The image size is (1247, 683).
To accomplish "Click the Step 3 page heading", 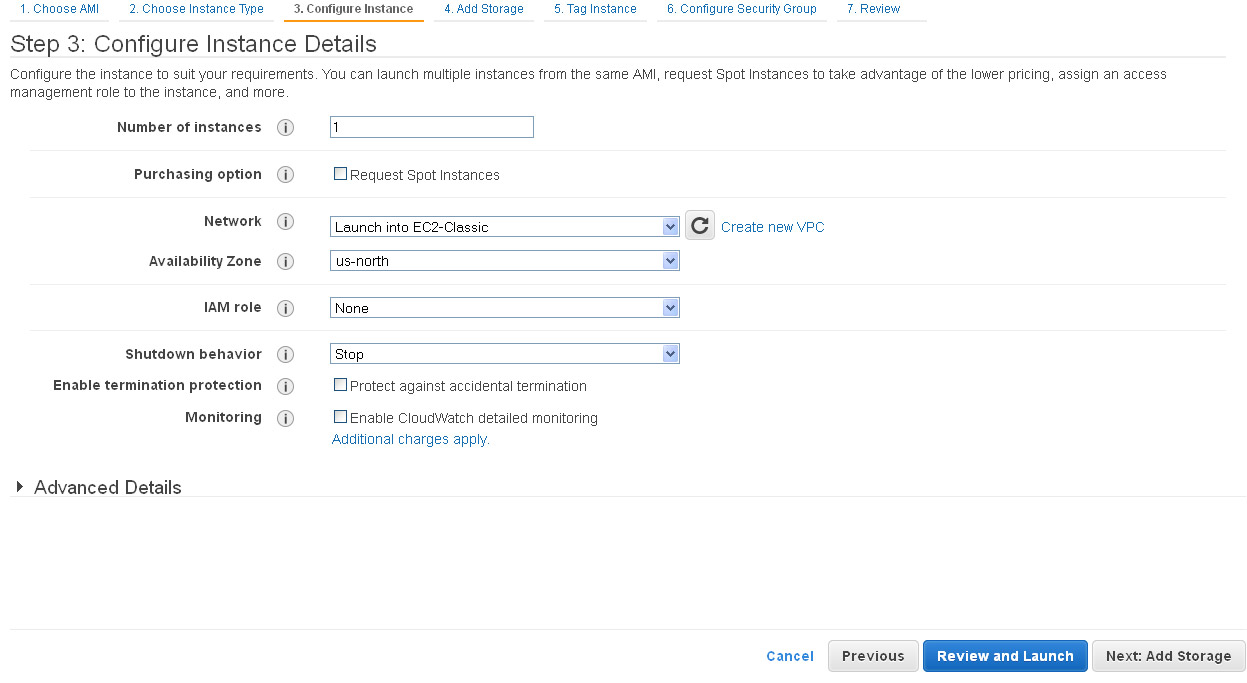I will [x=194, y=44].
